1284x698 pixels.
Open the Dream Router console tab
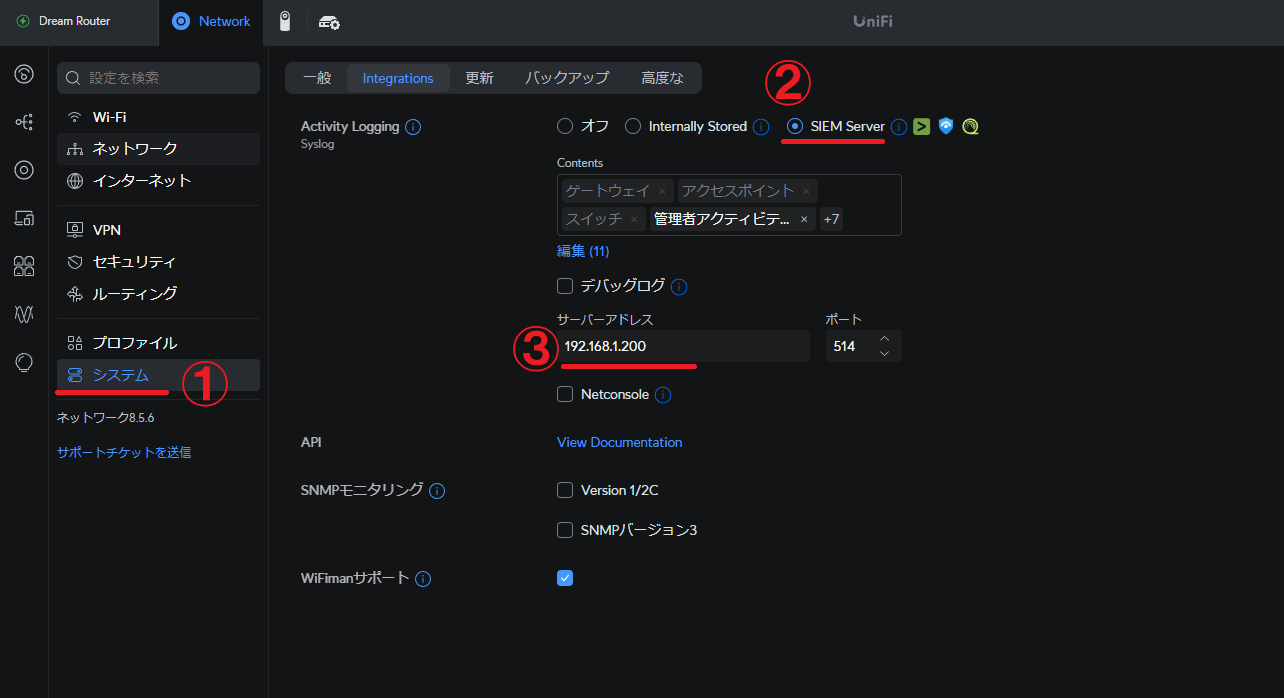[x=79, y=21]
